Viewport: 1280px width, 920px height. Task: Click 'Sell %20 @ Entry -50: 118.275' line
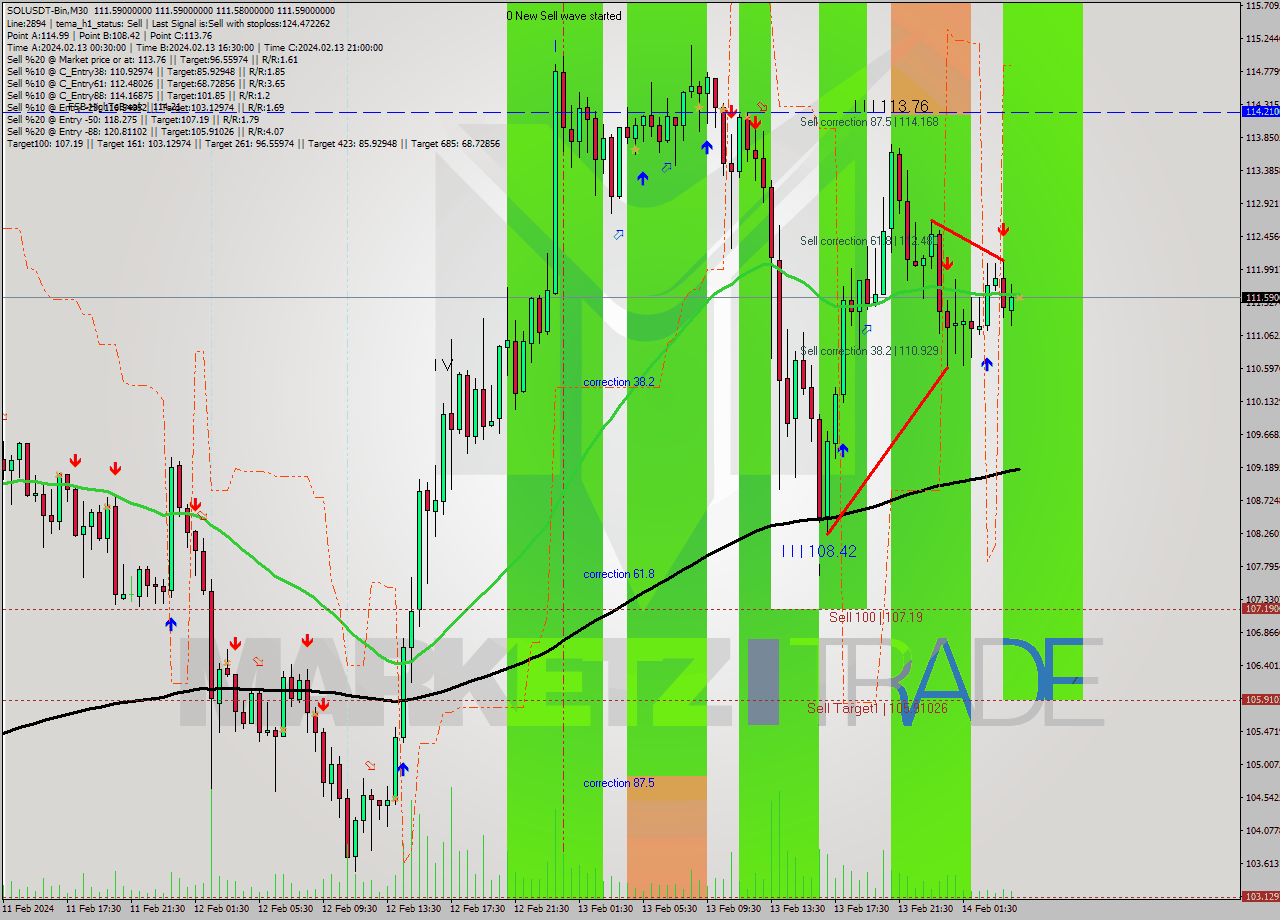tap(132, 119)
